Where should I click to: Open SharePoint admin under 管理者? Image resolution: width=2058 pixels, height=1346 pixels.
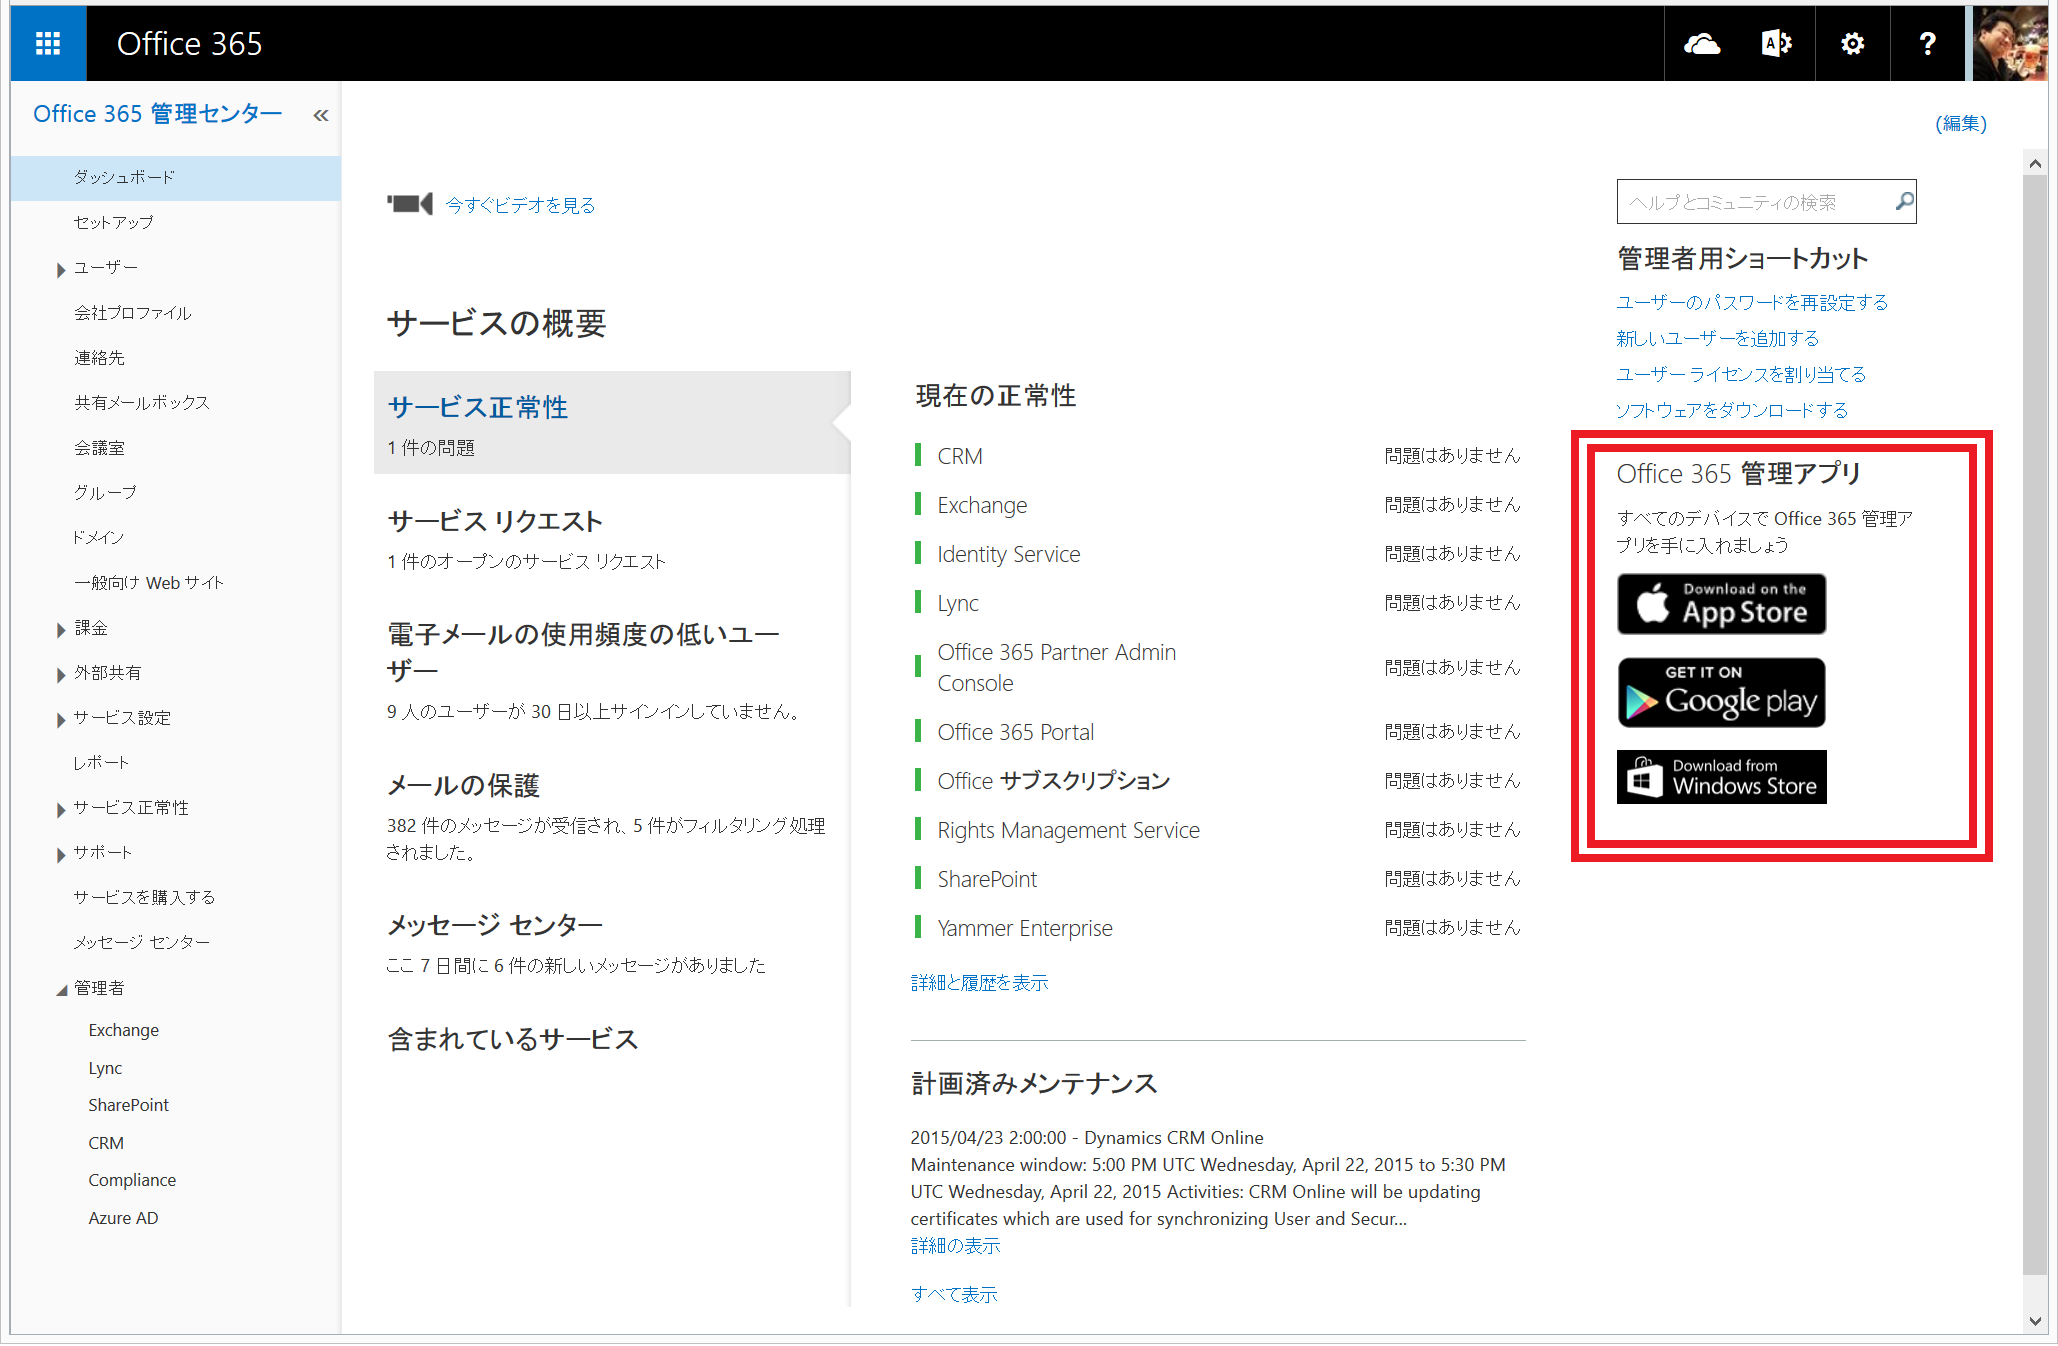[x=128, y=1105]
